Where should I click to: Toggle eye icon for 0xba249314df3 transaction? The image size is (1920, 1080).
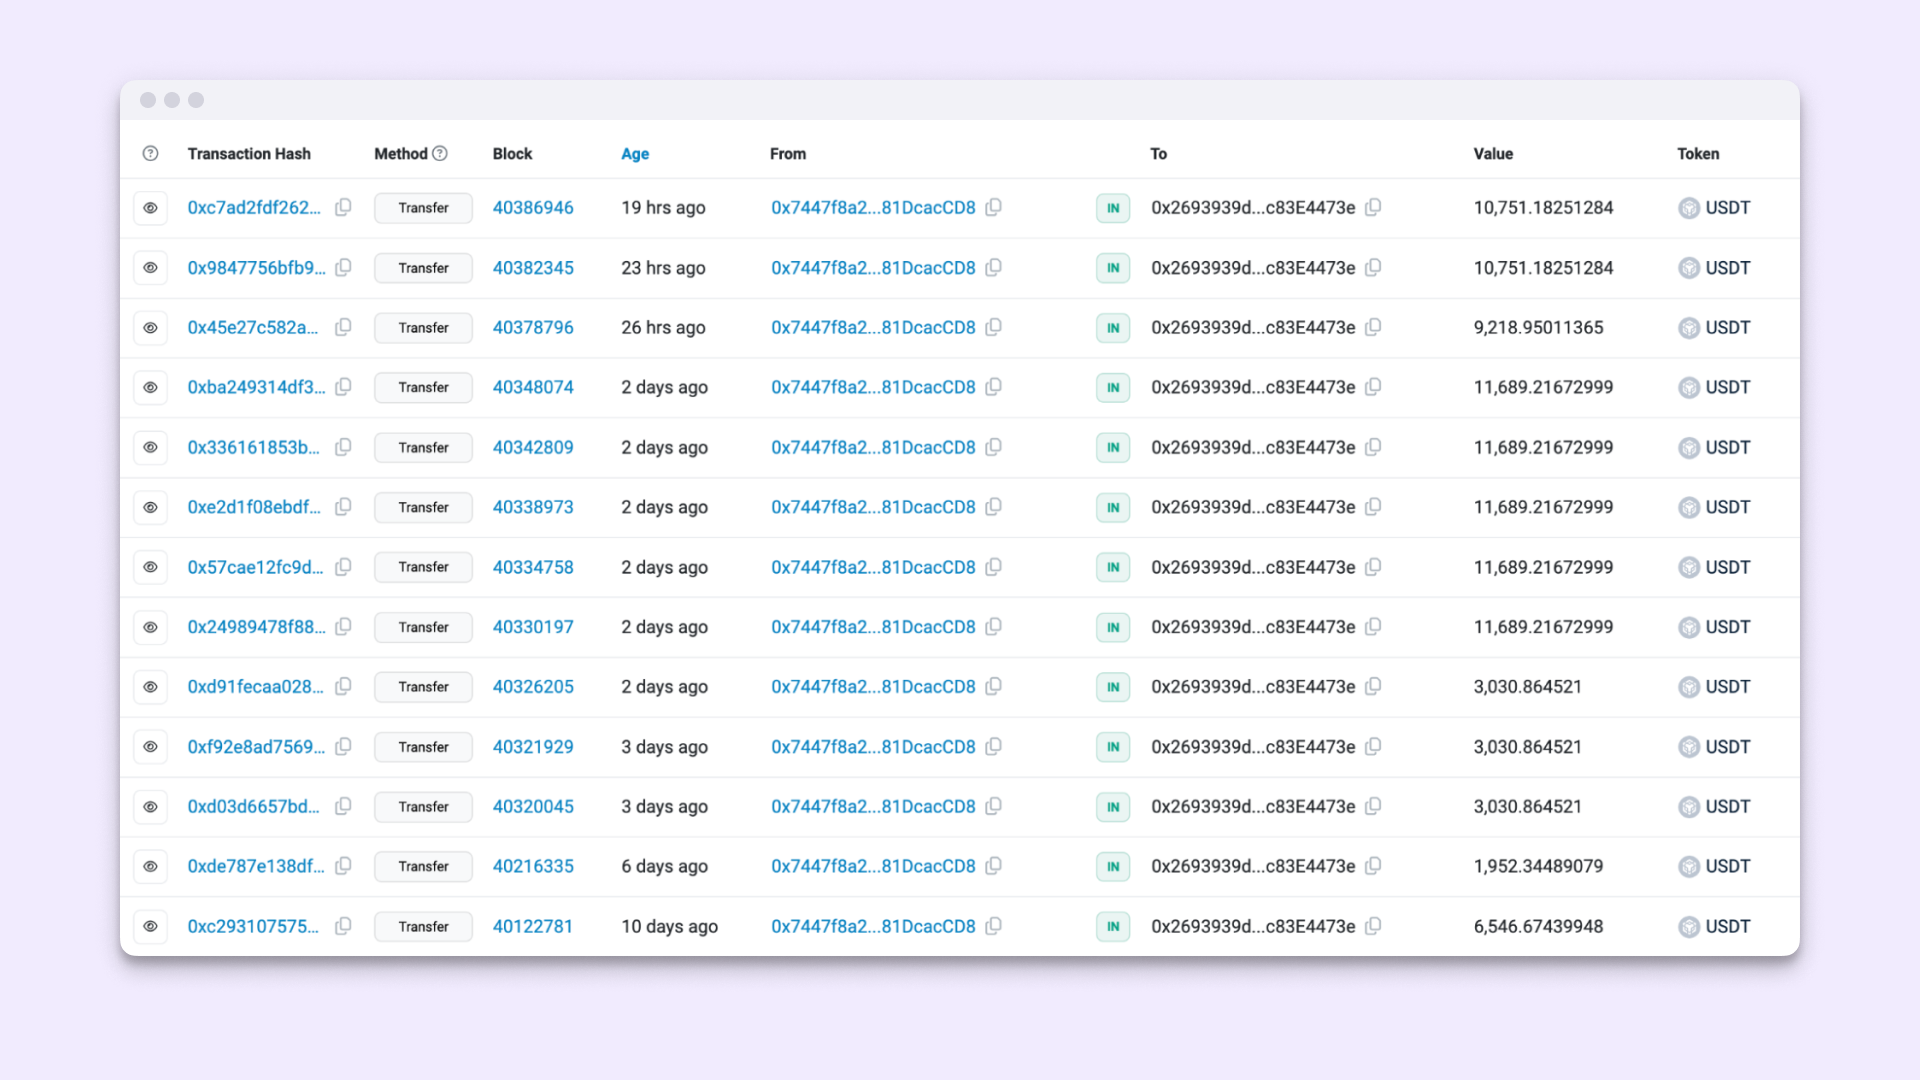152,386
